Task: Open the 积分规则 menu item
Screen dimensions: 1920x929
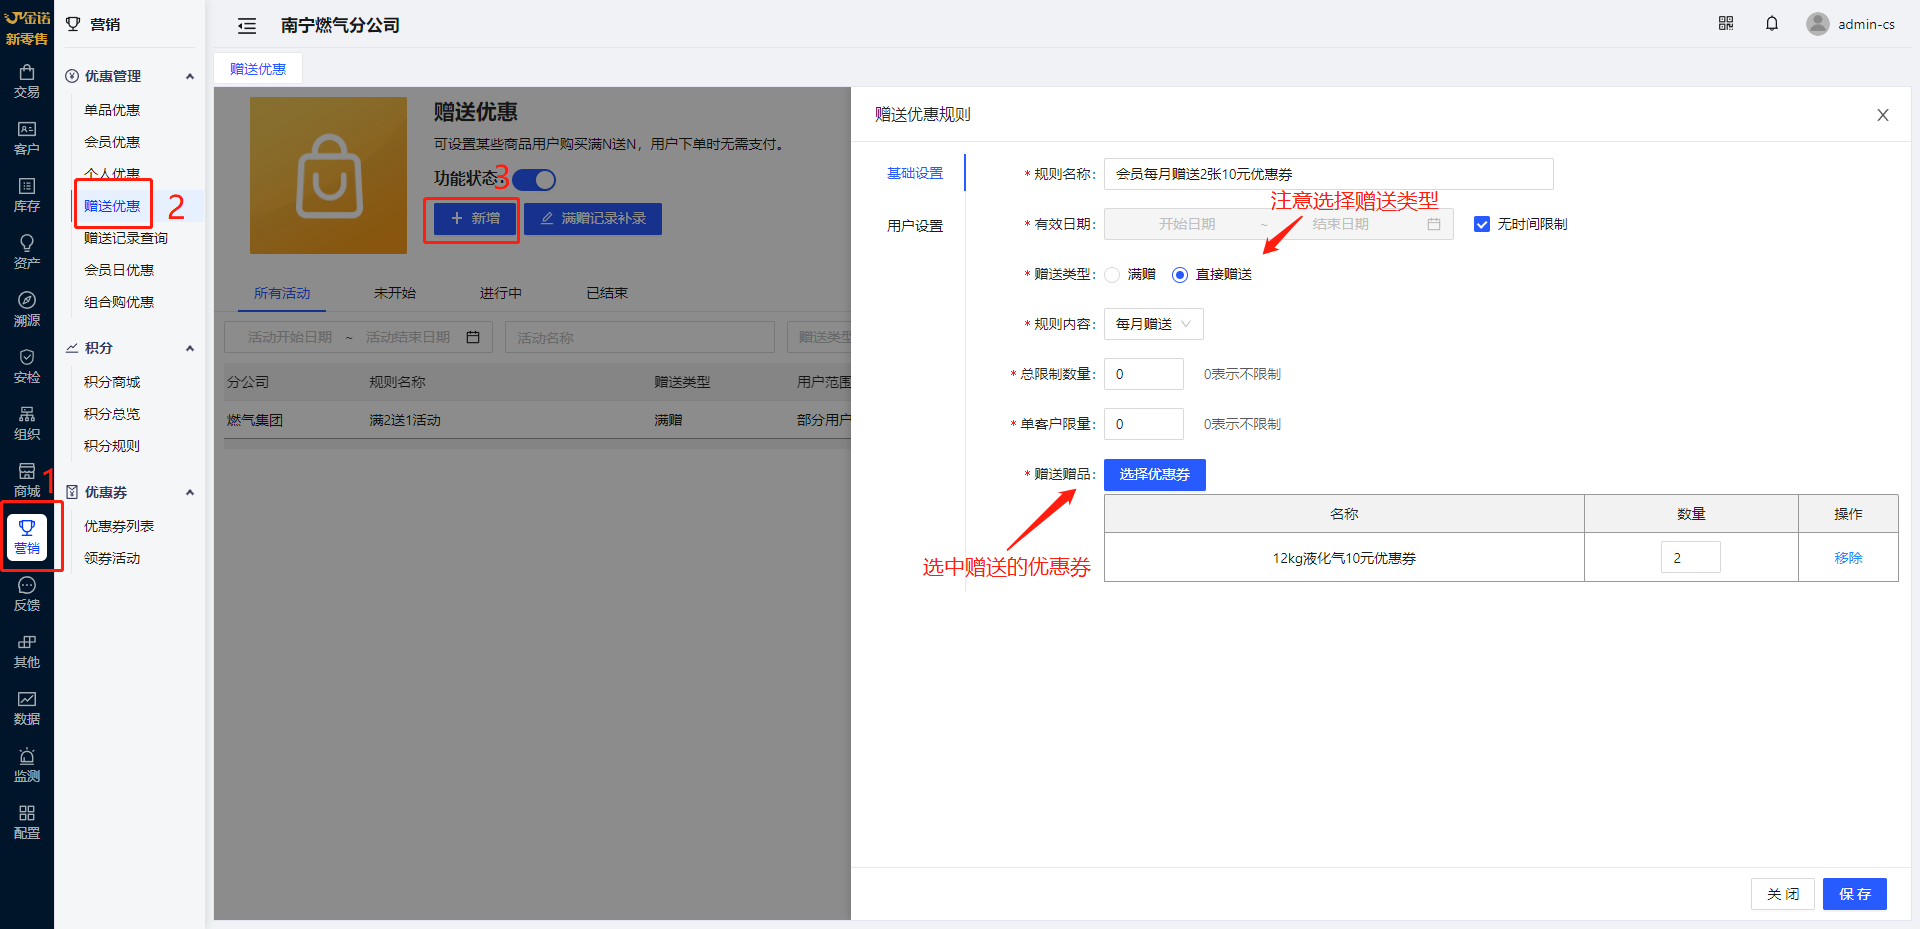Action: (x=112, y=446)
